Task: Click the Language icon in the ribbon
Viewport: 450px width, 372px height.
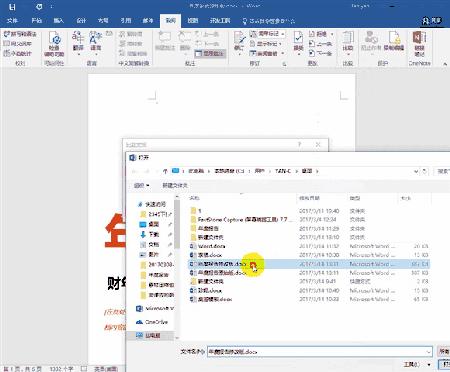Action: 96,41
